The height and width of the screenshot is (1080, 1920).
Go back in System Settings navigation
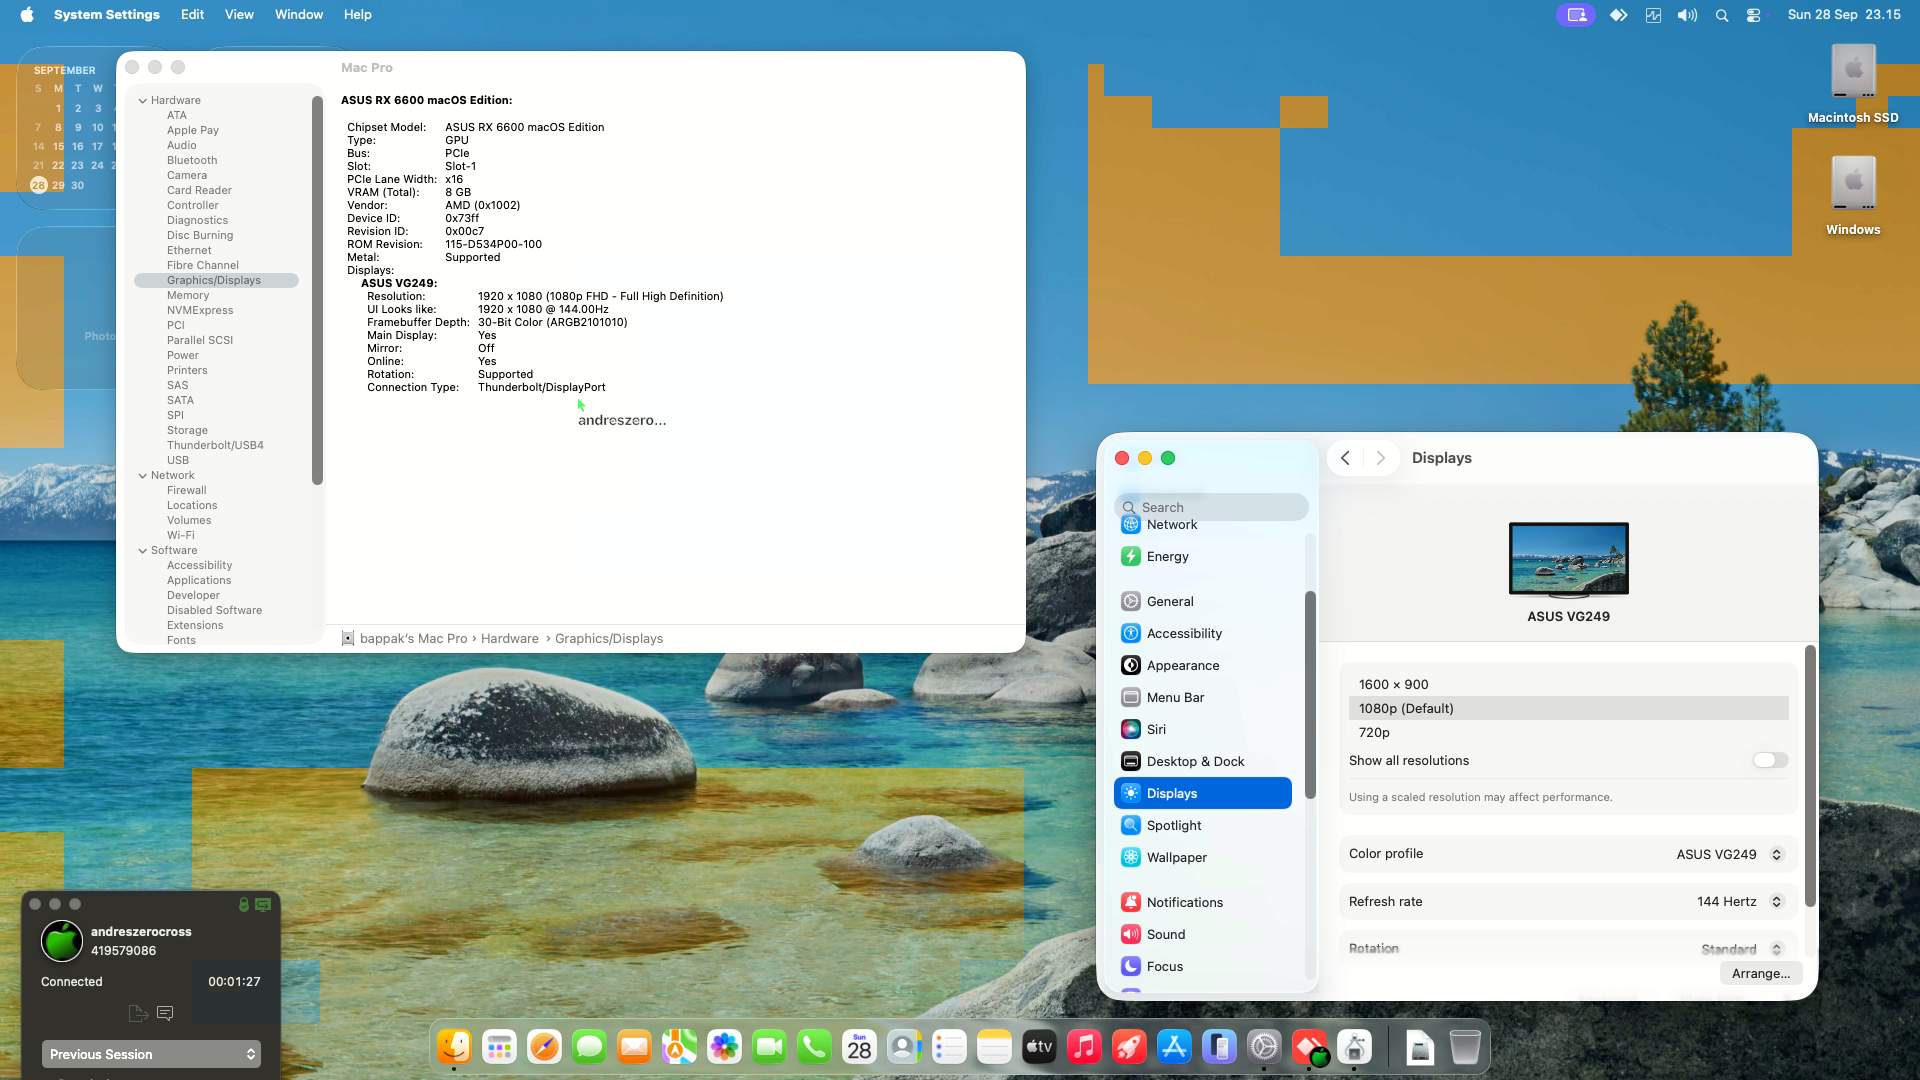(1345, 458)
